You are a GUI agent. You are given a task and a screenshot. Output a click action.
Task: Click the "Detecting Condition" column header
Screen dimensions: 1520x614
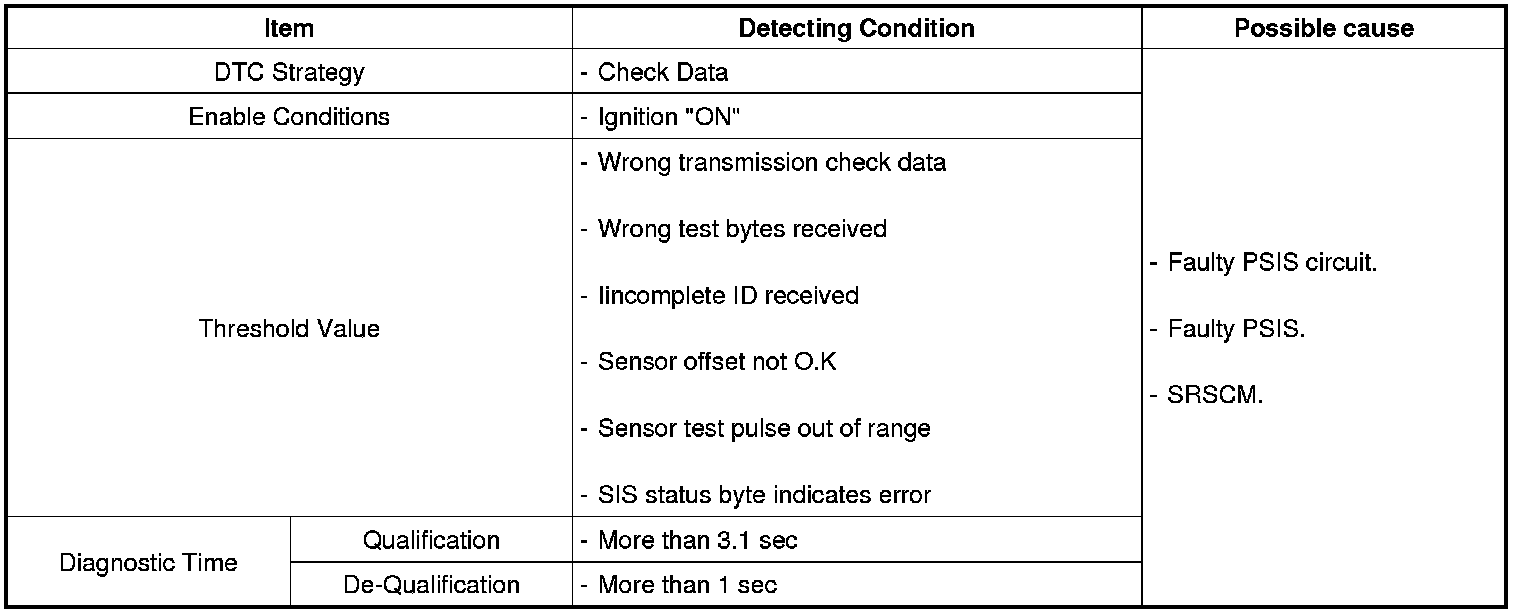point(856,28)
